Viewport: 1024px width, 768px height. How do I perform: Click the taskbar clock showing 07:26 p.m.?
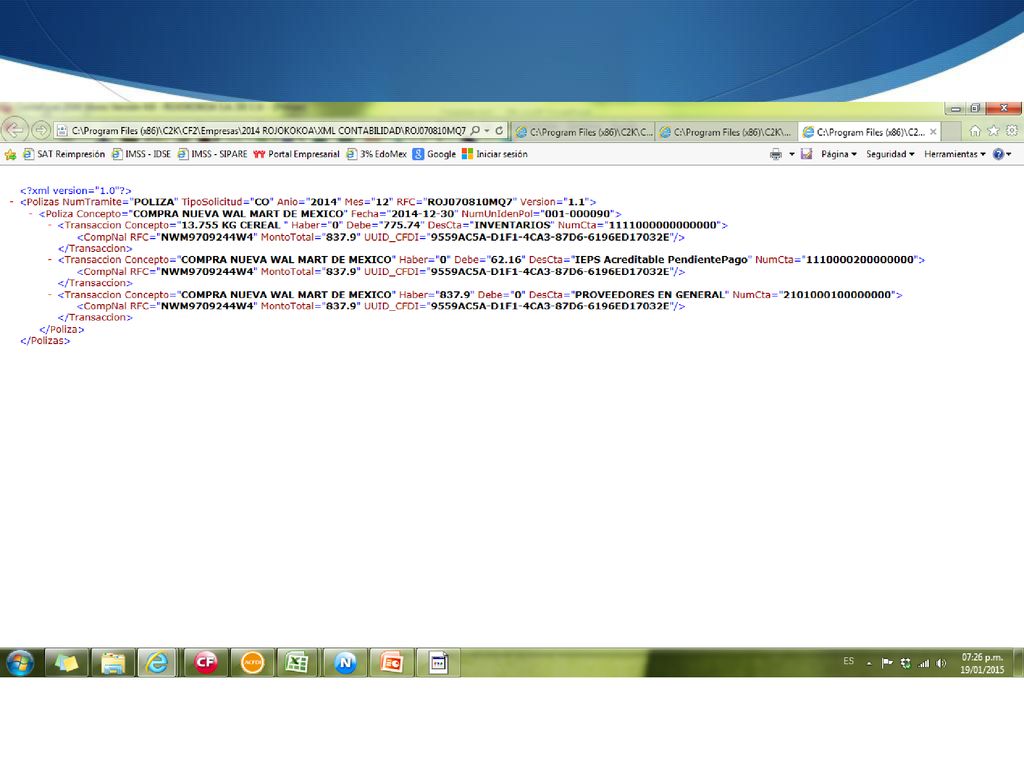pyautogui.click(x=982, y=663)
